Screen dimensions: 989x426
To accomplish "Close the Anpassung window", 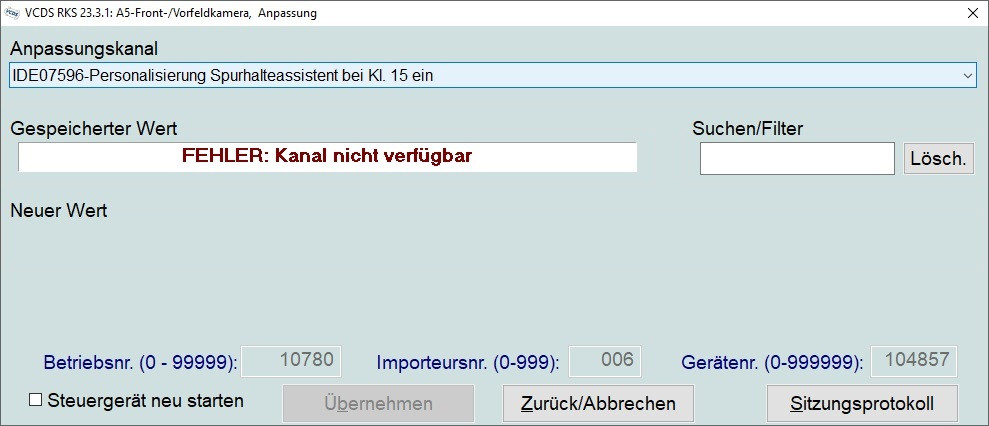I will click(x=972, y=13).
